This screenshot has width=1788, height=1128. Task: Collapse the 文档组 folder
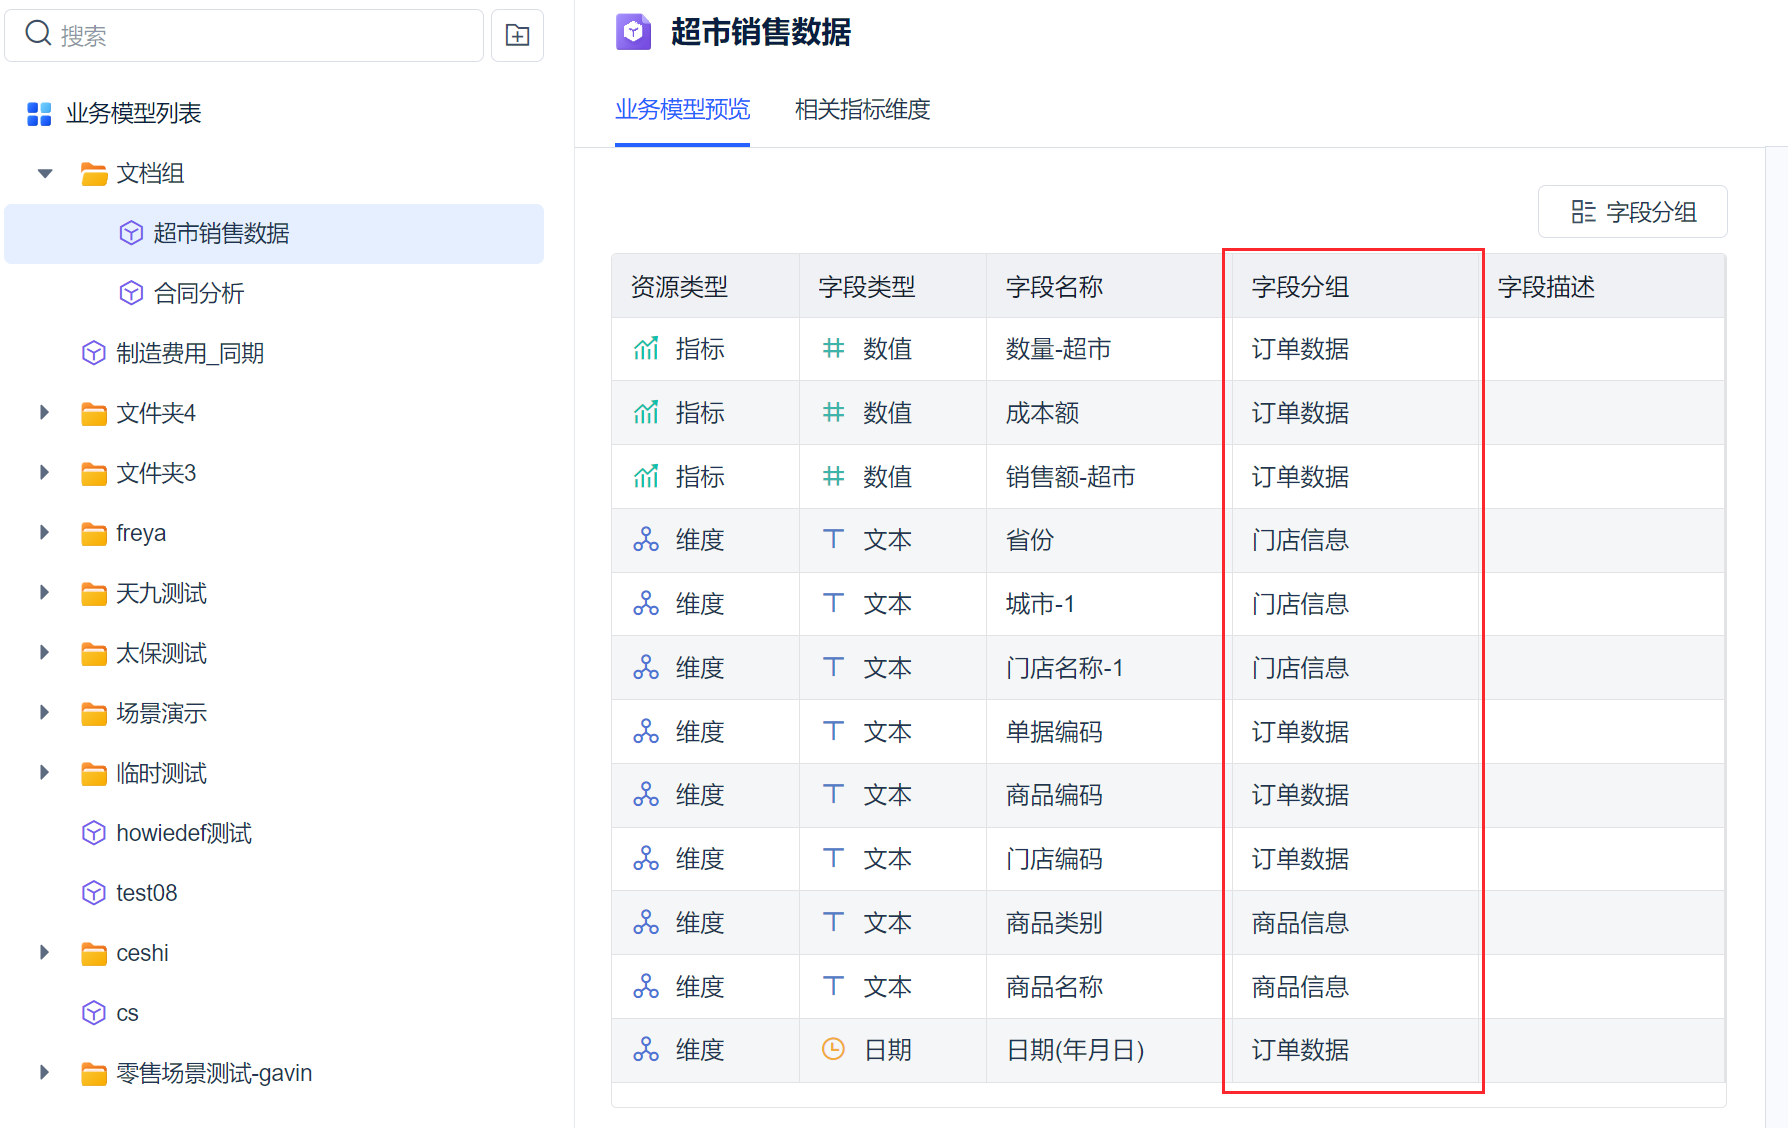coord(45,174)
